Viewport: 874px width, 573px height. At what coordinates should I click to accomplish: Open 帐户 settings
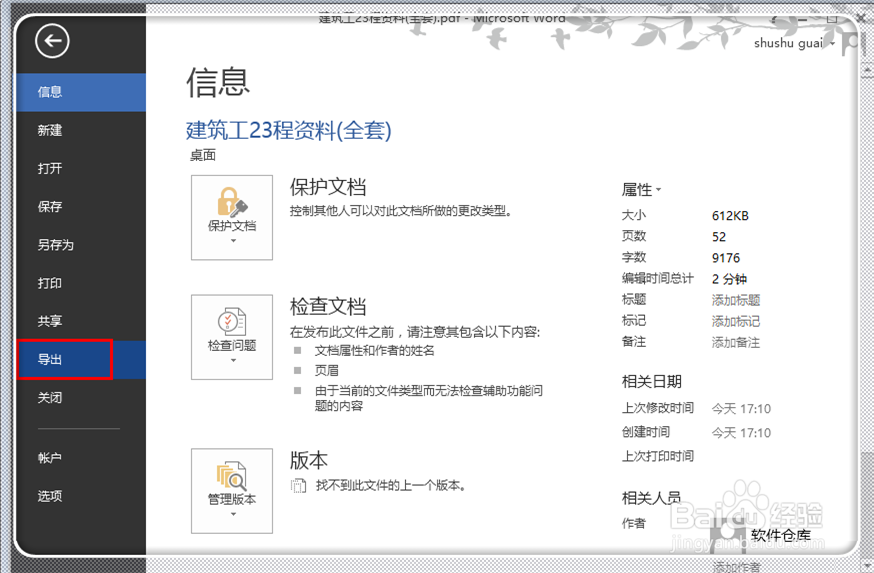pyautogui.click(x=81, y=458)
